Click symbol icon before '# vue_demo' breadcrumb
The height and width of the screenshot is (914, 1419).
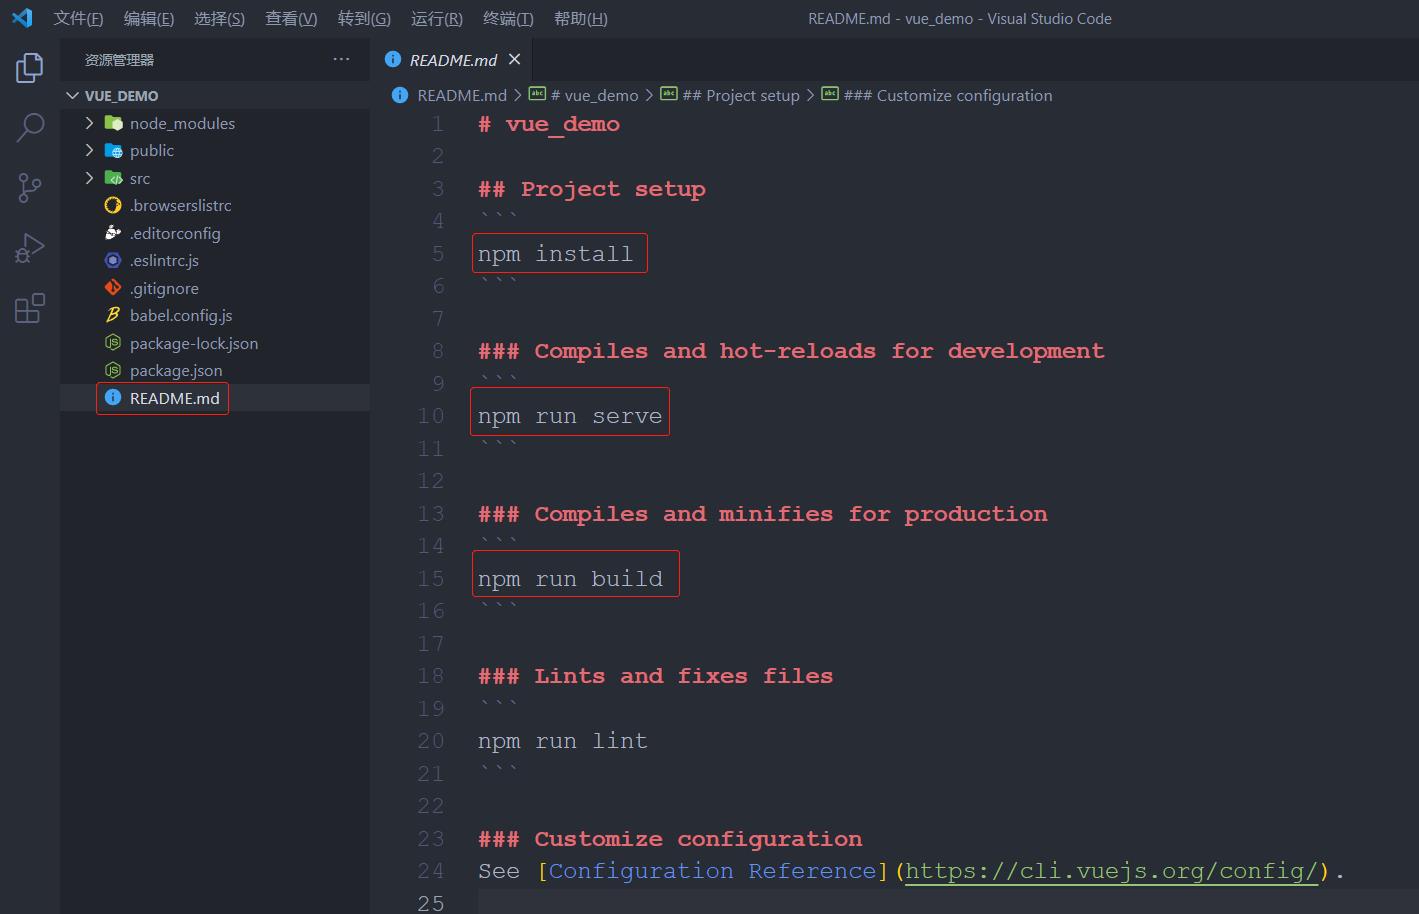[x=537, y=94]
